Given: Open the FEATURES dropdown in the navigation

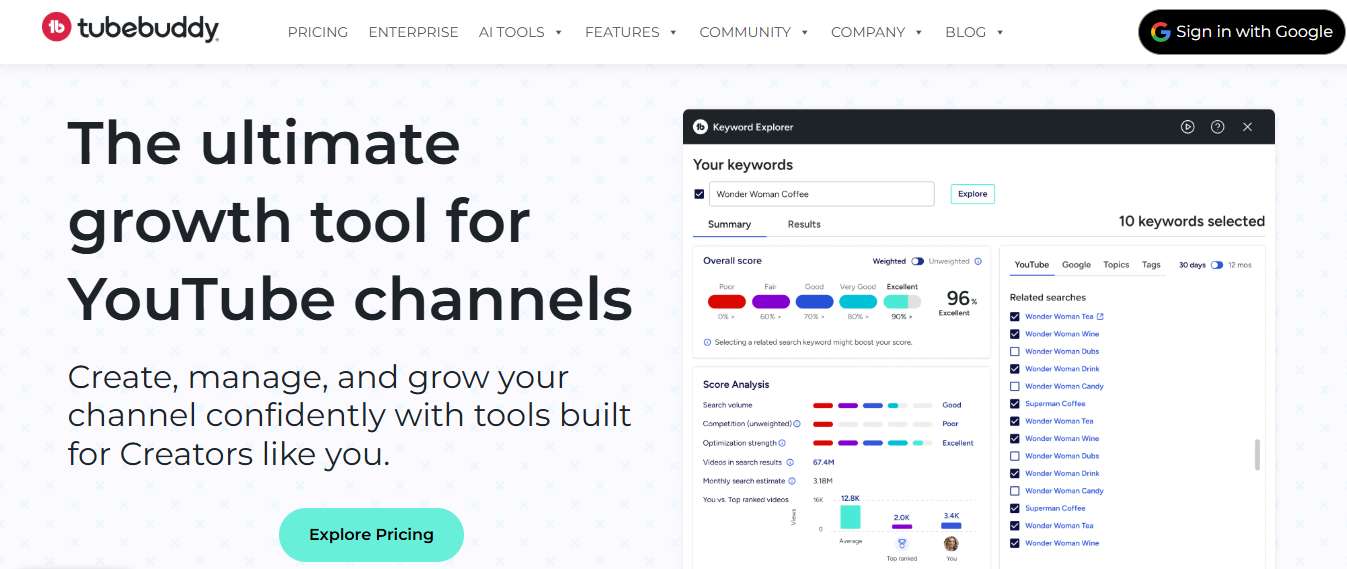Looking at the screenshot, I should coord(631,32).
